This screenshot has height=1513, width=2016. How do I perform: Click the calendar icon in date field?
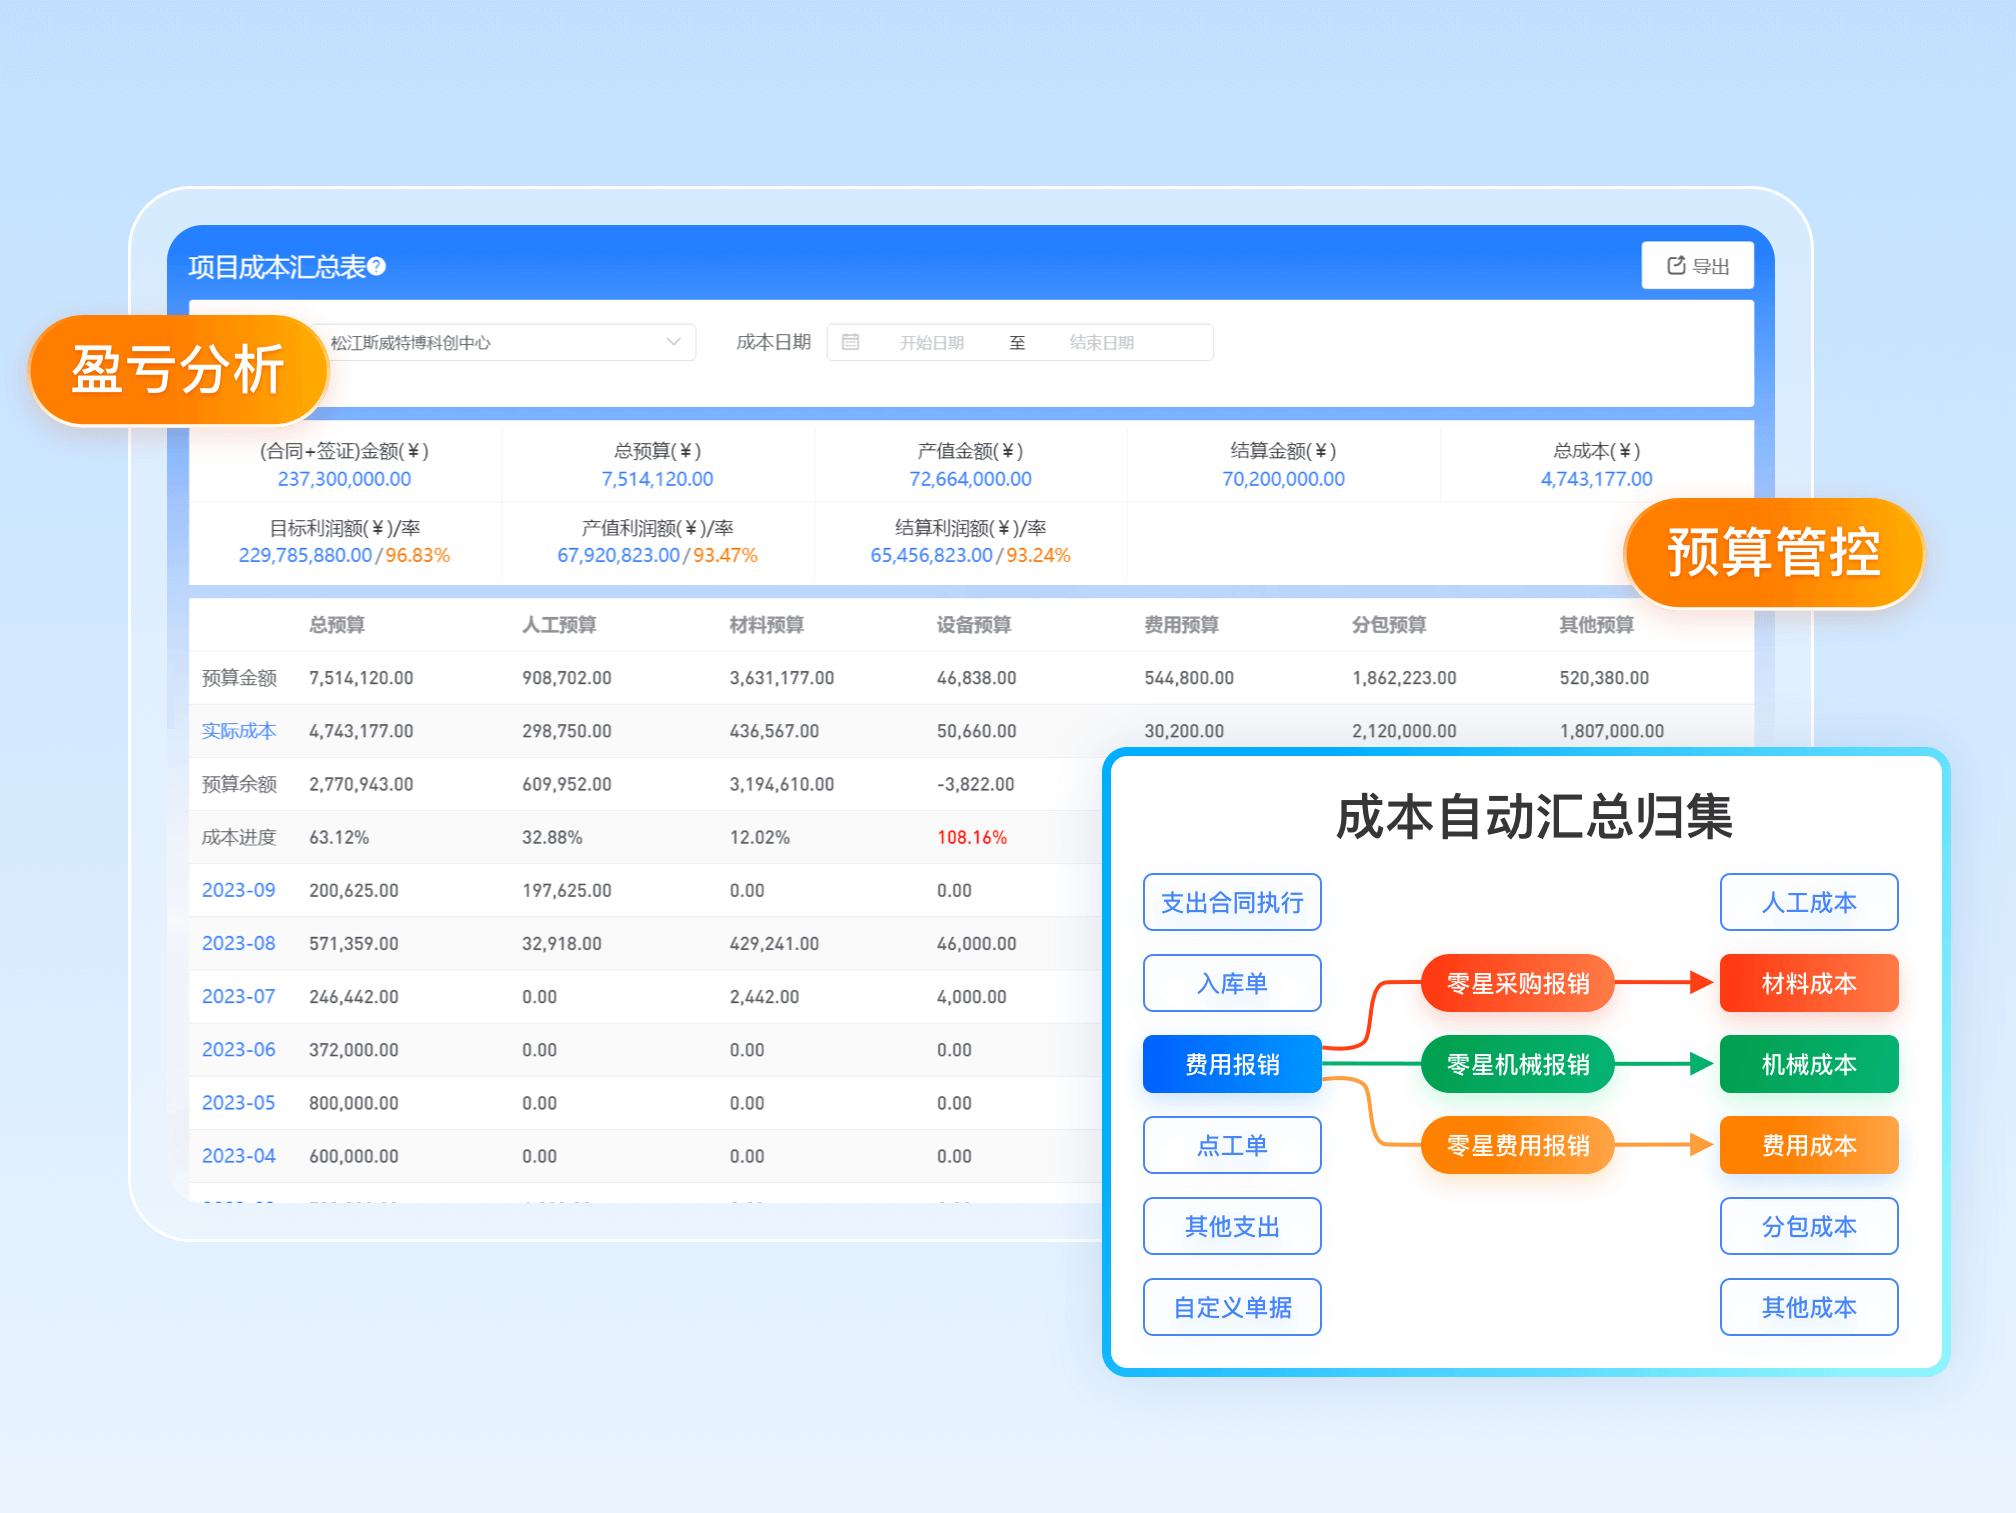(x=851, y=342)
